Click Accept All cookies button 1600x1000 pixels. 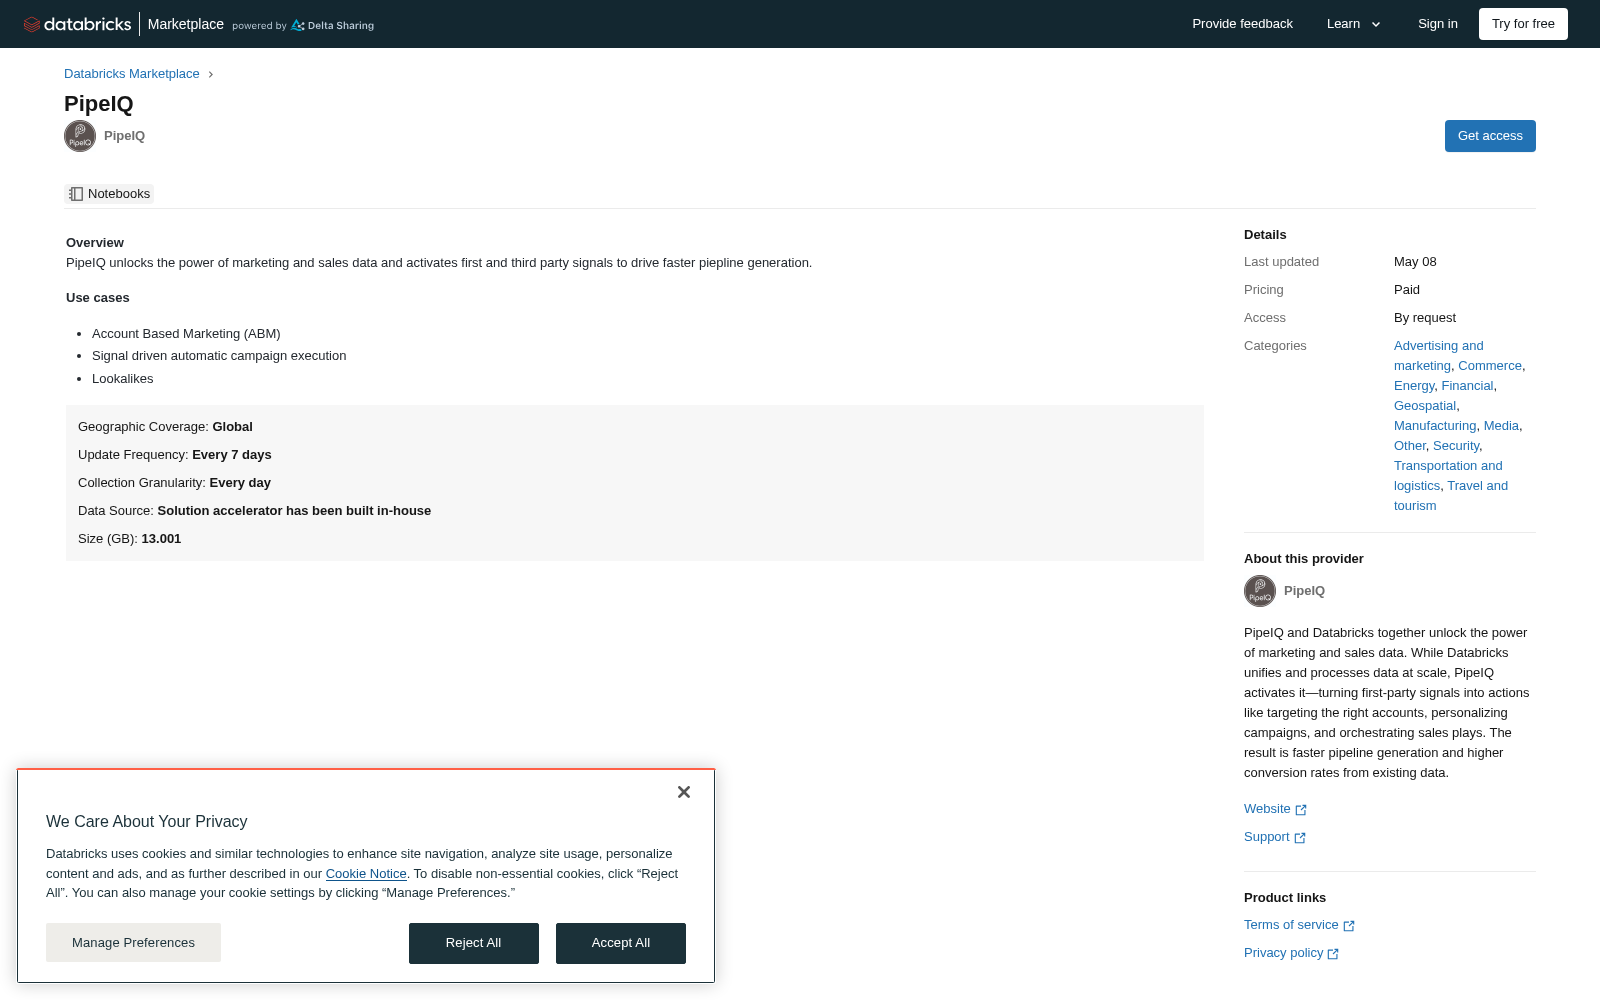pos(621,943)
